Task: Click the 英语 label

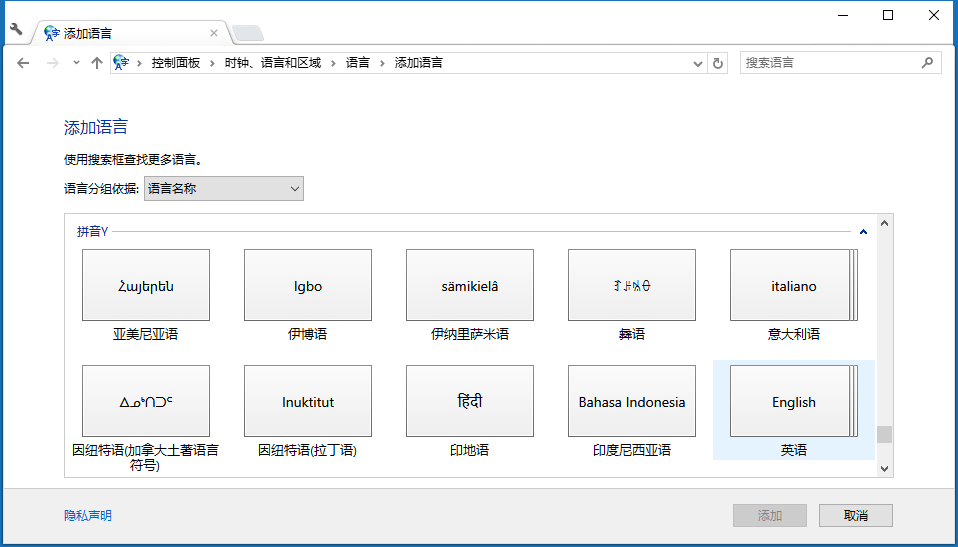Action: pos(794,450)
